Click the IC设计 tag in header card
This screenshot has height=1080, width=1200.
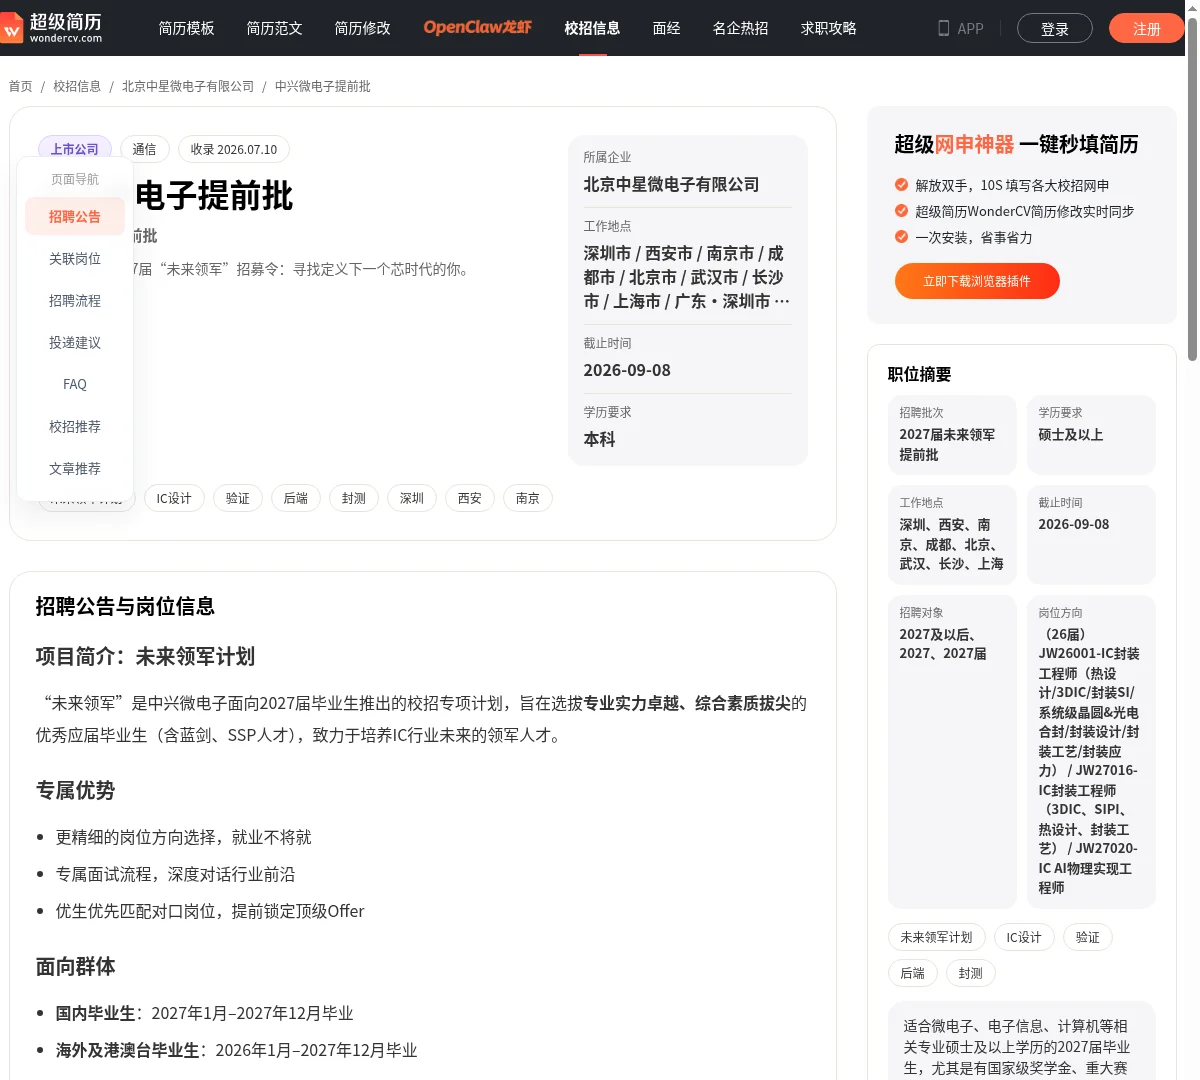[x=174, y=498]
